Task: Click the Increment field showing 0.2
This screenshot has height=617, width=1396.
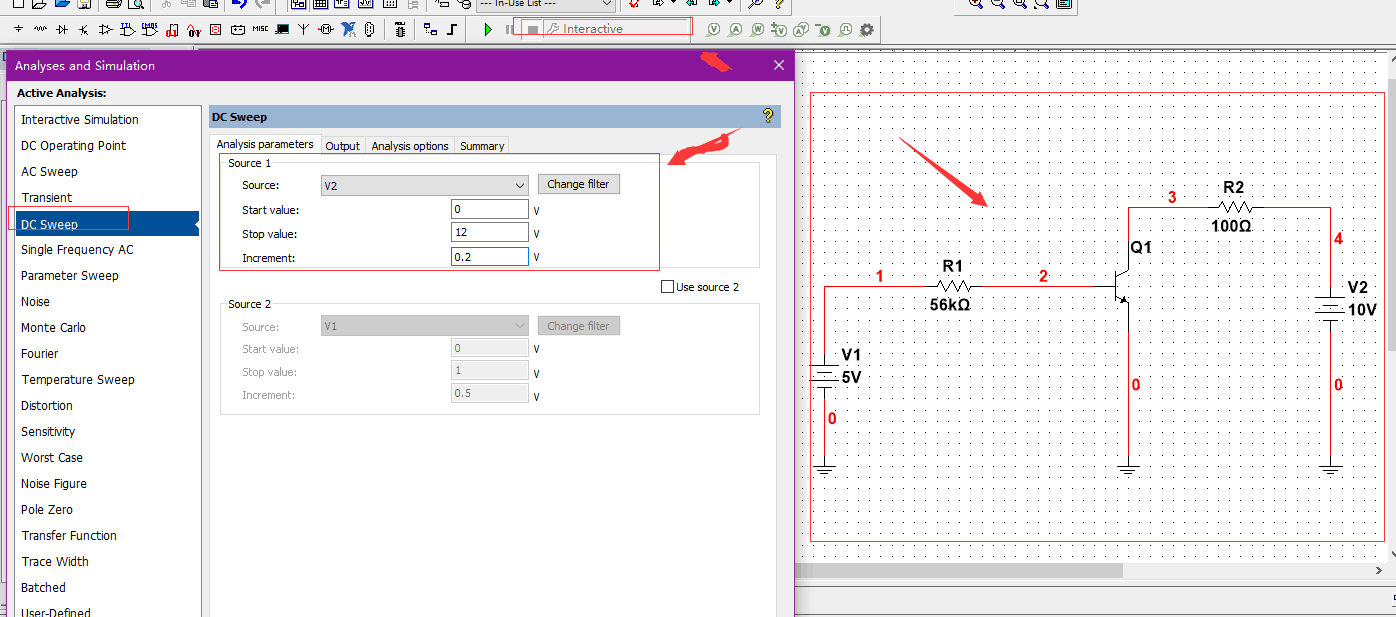Action: click(x=490, y=257)
